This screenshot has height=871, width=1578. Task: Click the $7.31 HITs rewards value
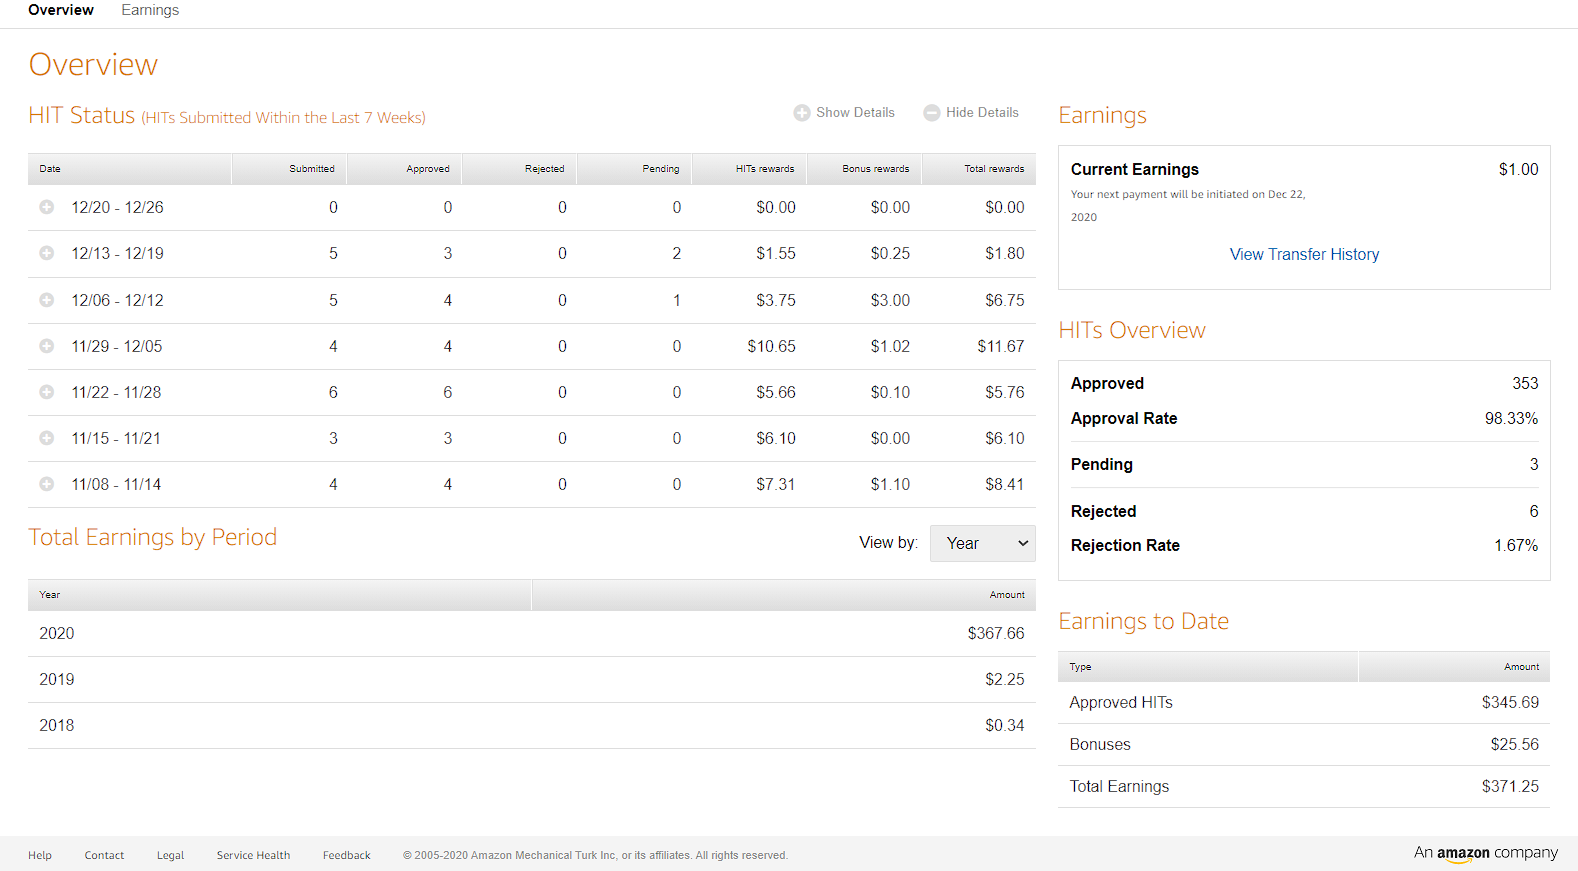pos(776,484)
